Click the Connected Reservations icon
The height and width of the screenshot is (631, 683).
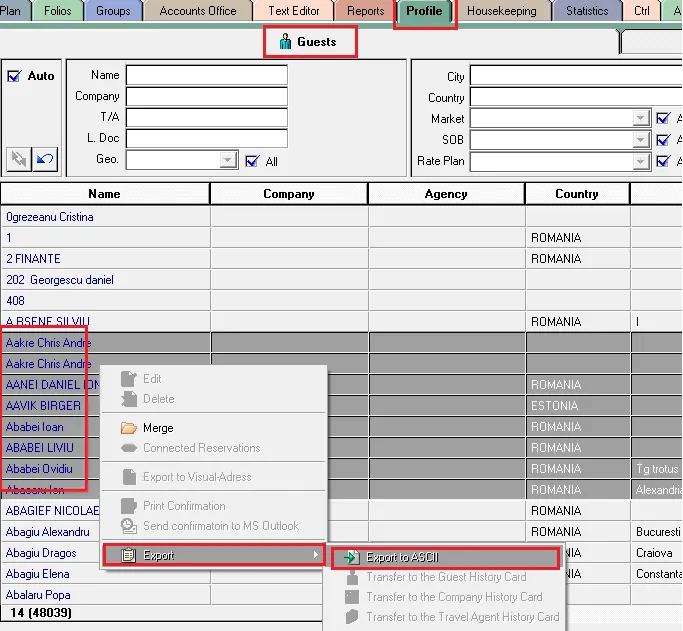point(128,448)
